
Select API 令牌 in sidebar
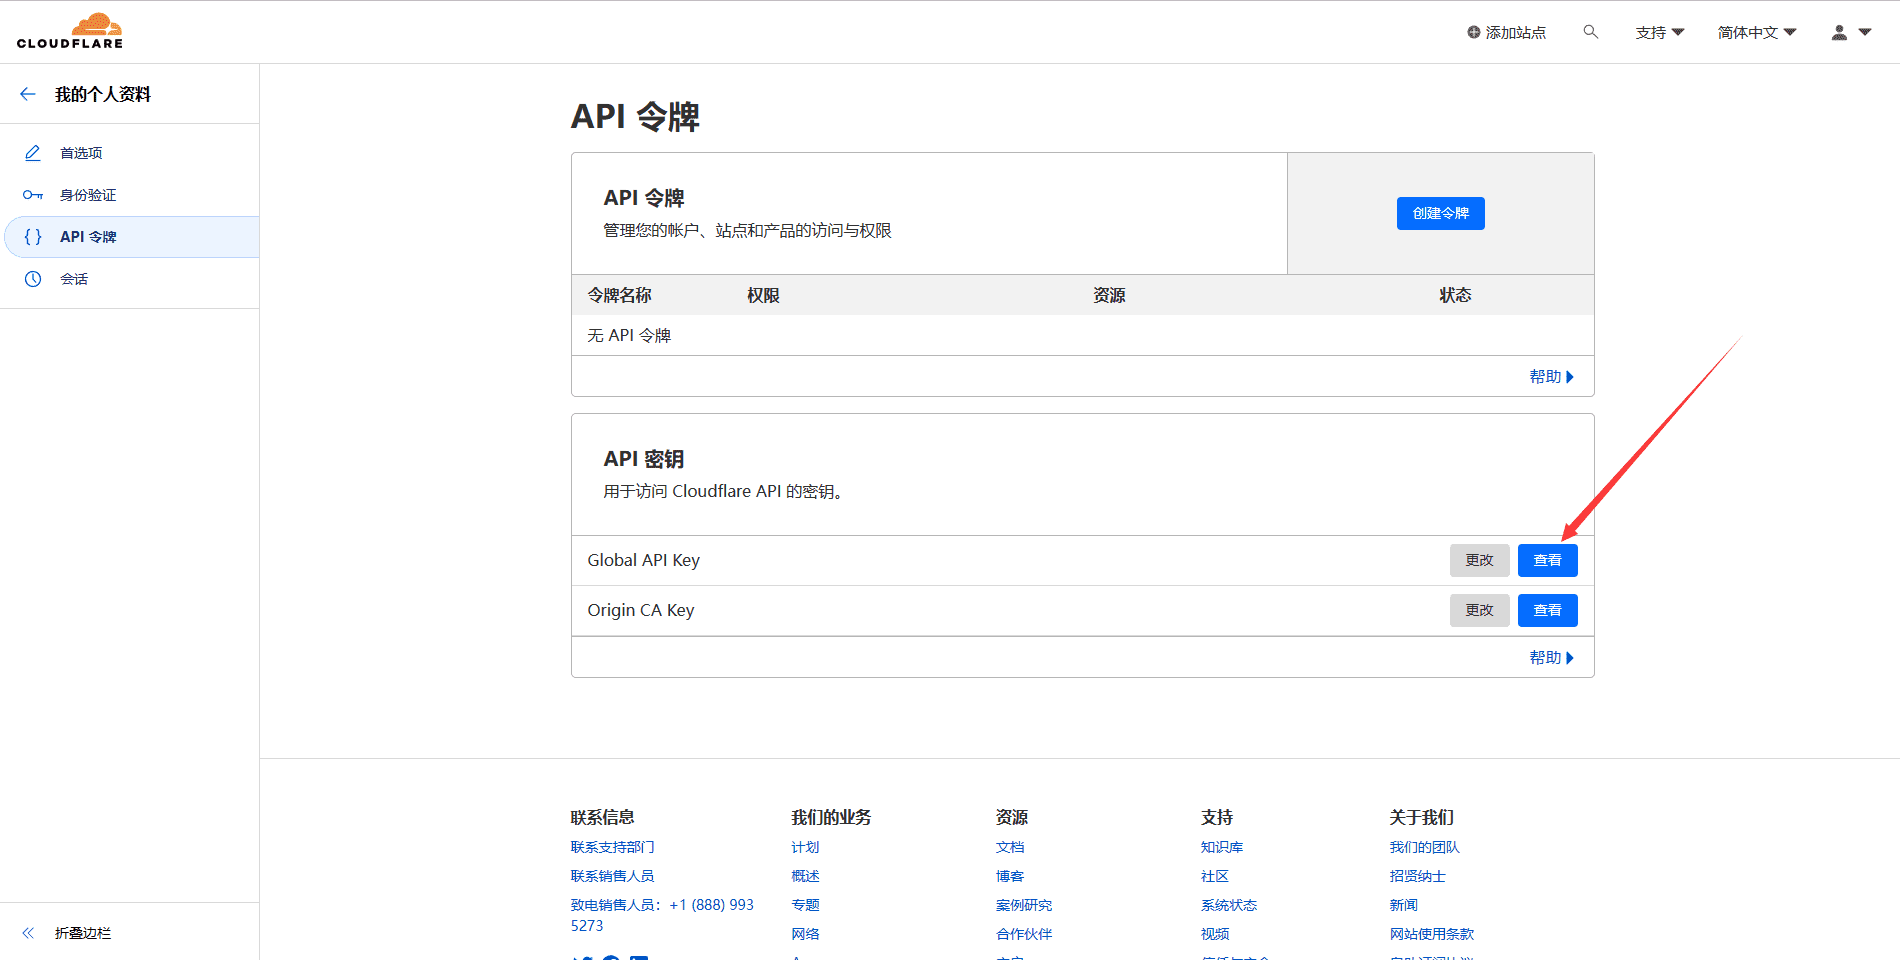pyautogui.click(x=88, y=237)
